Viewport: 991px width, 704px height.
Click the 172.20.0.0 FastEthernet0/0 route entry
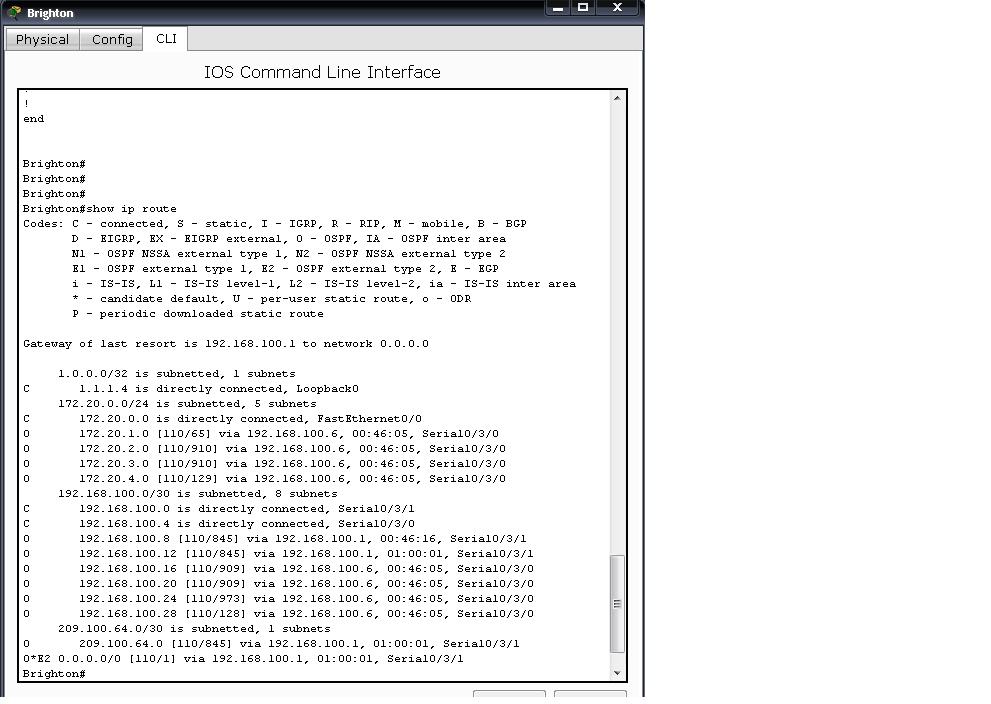click(x=222, y=418)
